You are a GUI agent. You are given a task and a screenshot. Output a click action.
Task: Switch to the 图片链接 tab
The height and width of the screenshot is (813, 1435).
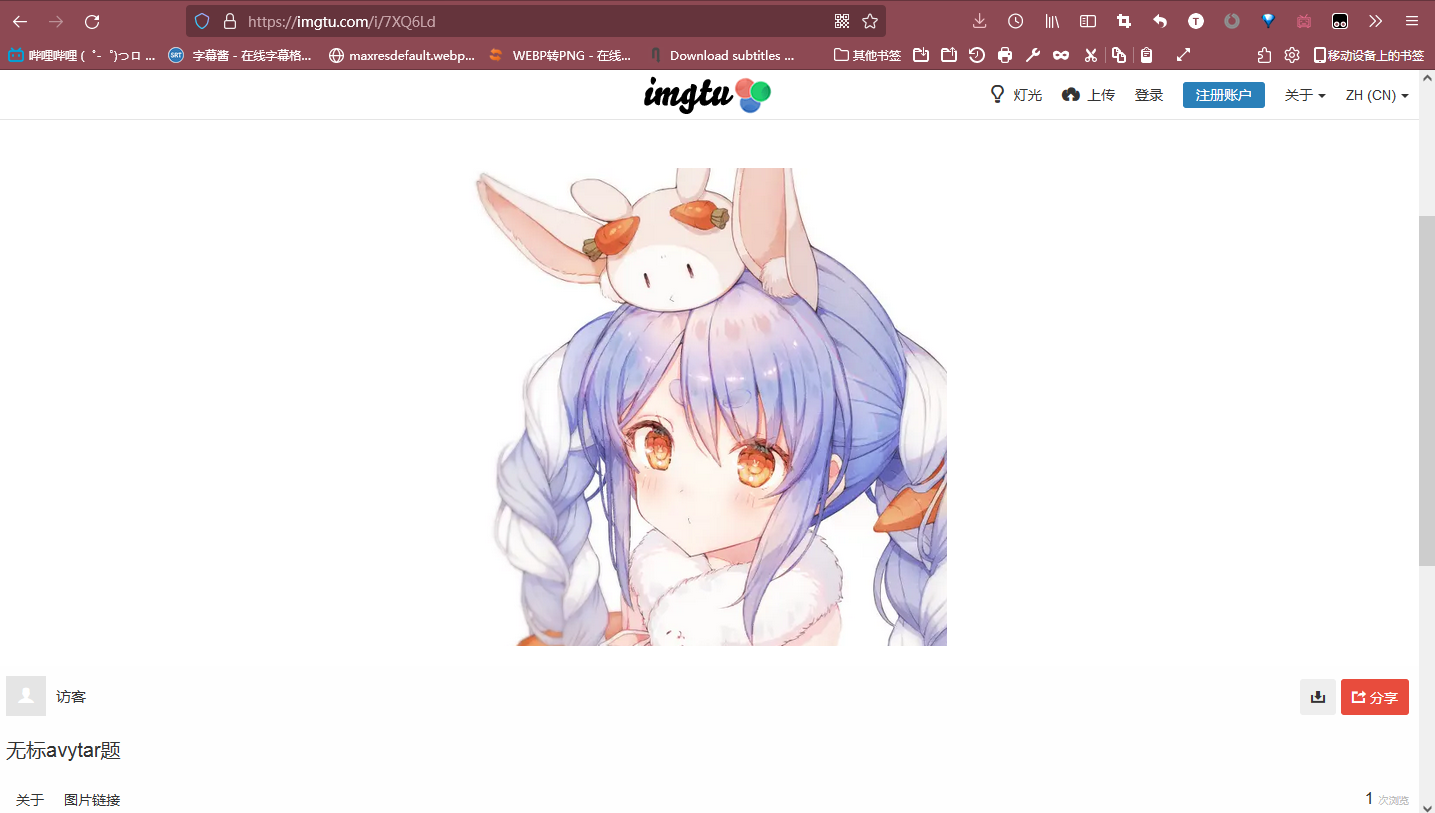92,800
